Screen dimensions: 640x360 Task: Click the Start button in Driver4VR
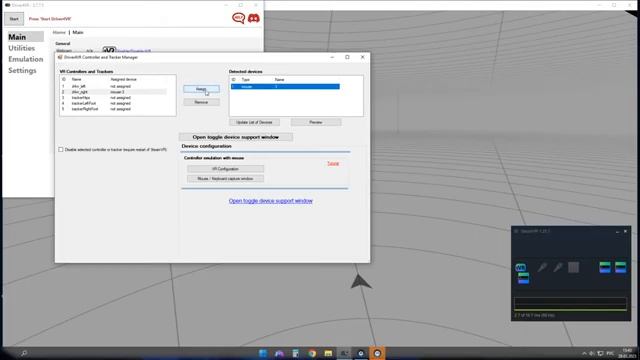click(x=14, y=19)
